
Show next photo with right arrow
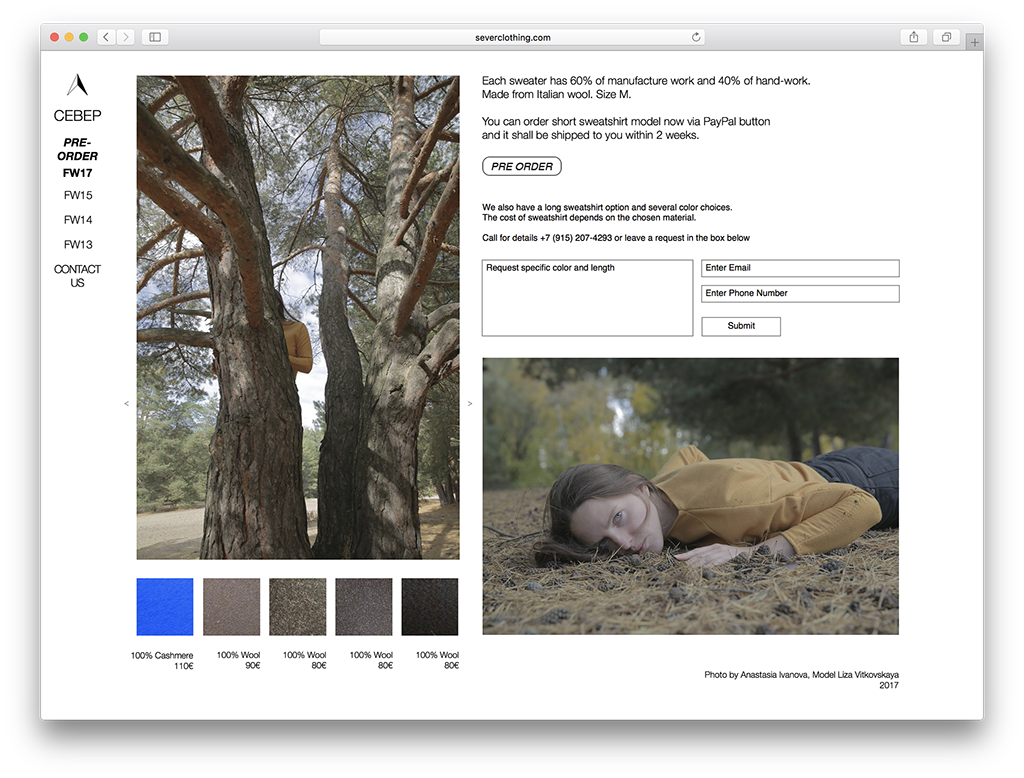point(470,404)
